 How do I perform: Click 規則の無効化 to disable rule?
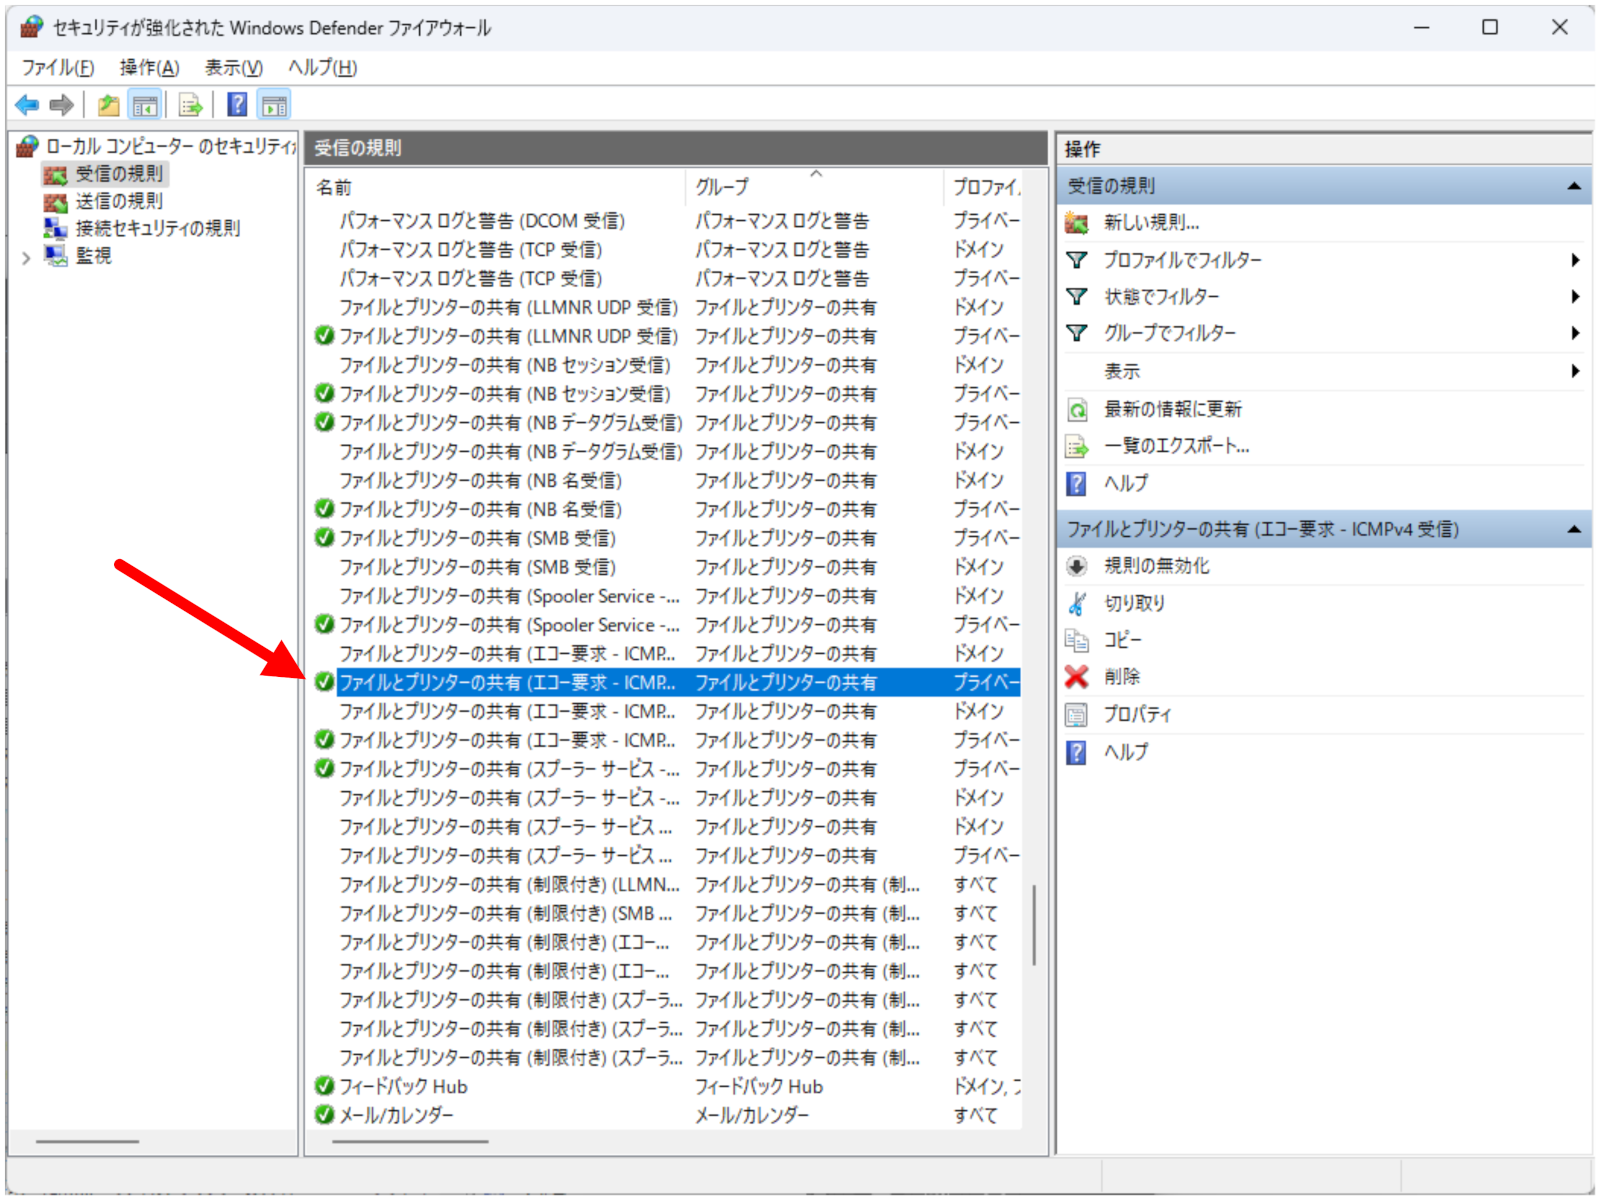(1156, 566)
